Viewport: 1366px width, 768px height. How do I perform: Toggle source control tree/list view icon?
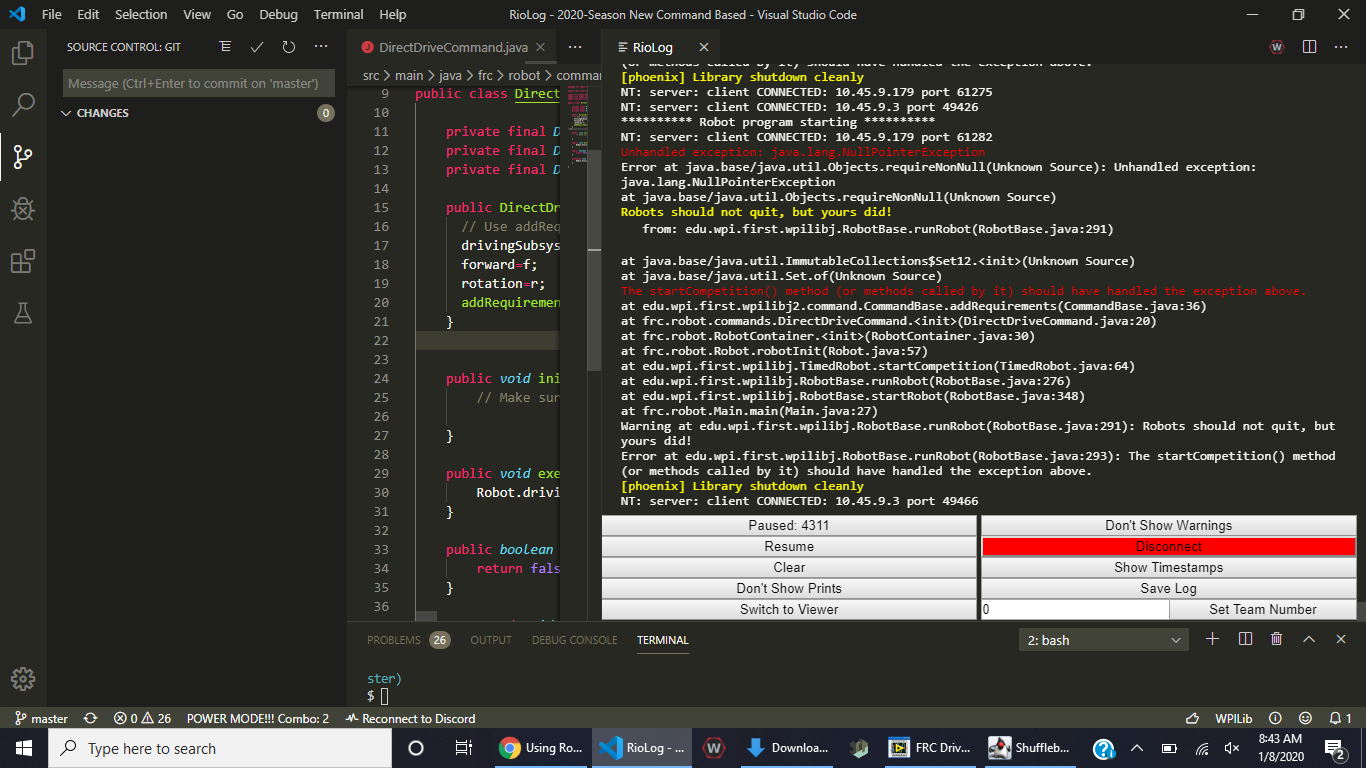[225, 47]
